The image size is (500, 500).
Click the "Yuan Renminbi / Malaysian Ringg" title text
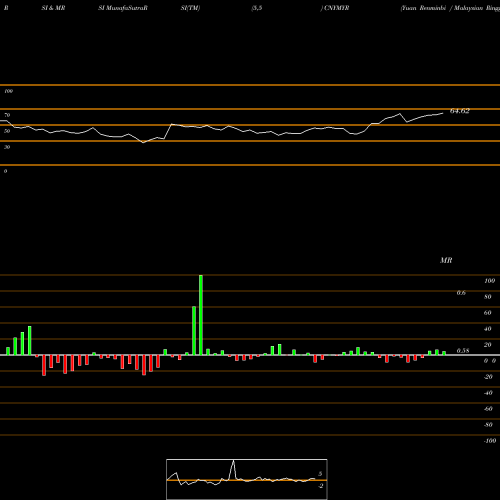coord(450,8)
